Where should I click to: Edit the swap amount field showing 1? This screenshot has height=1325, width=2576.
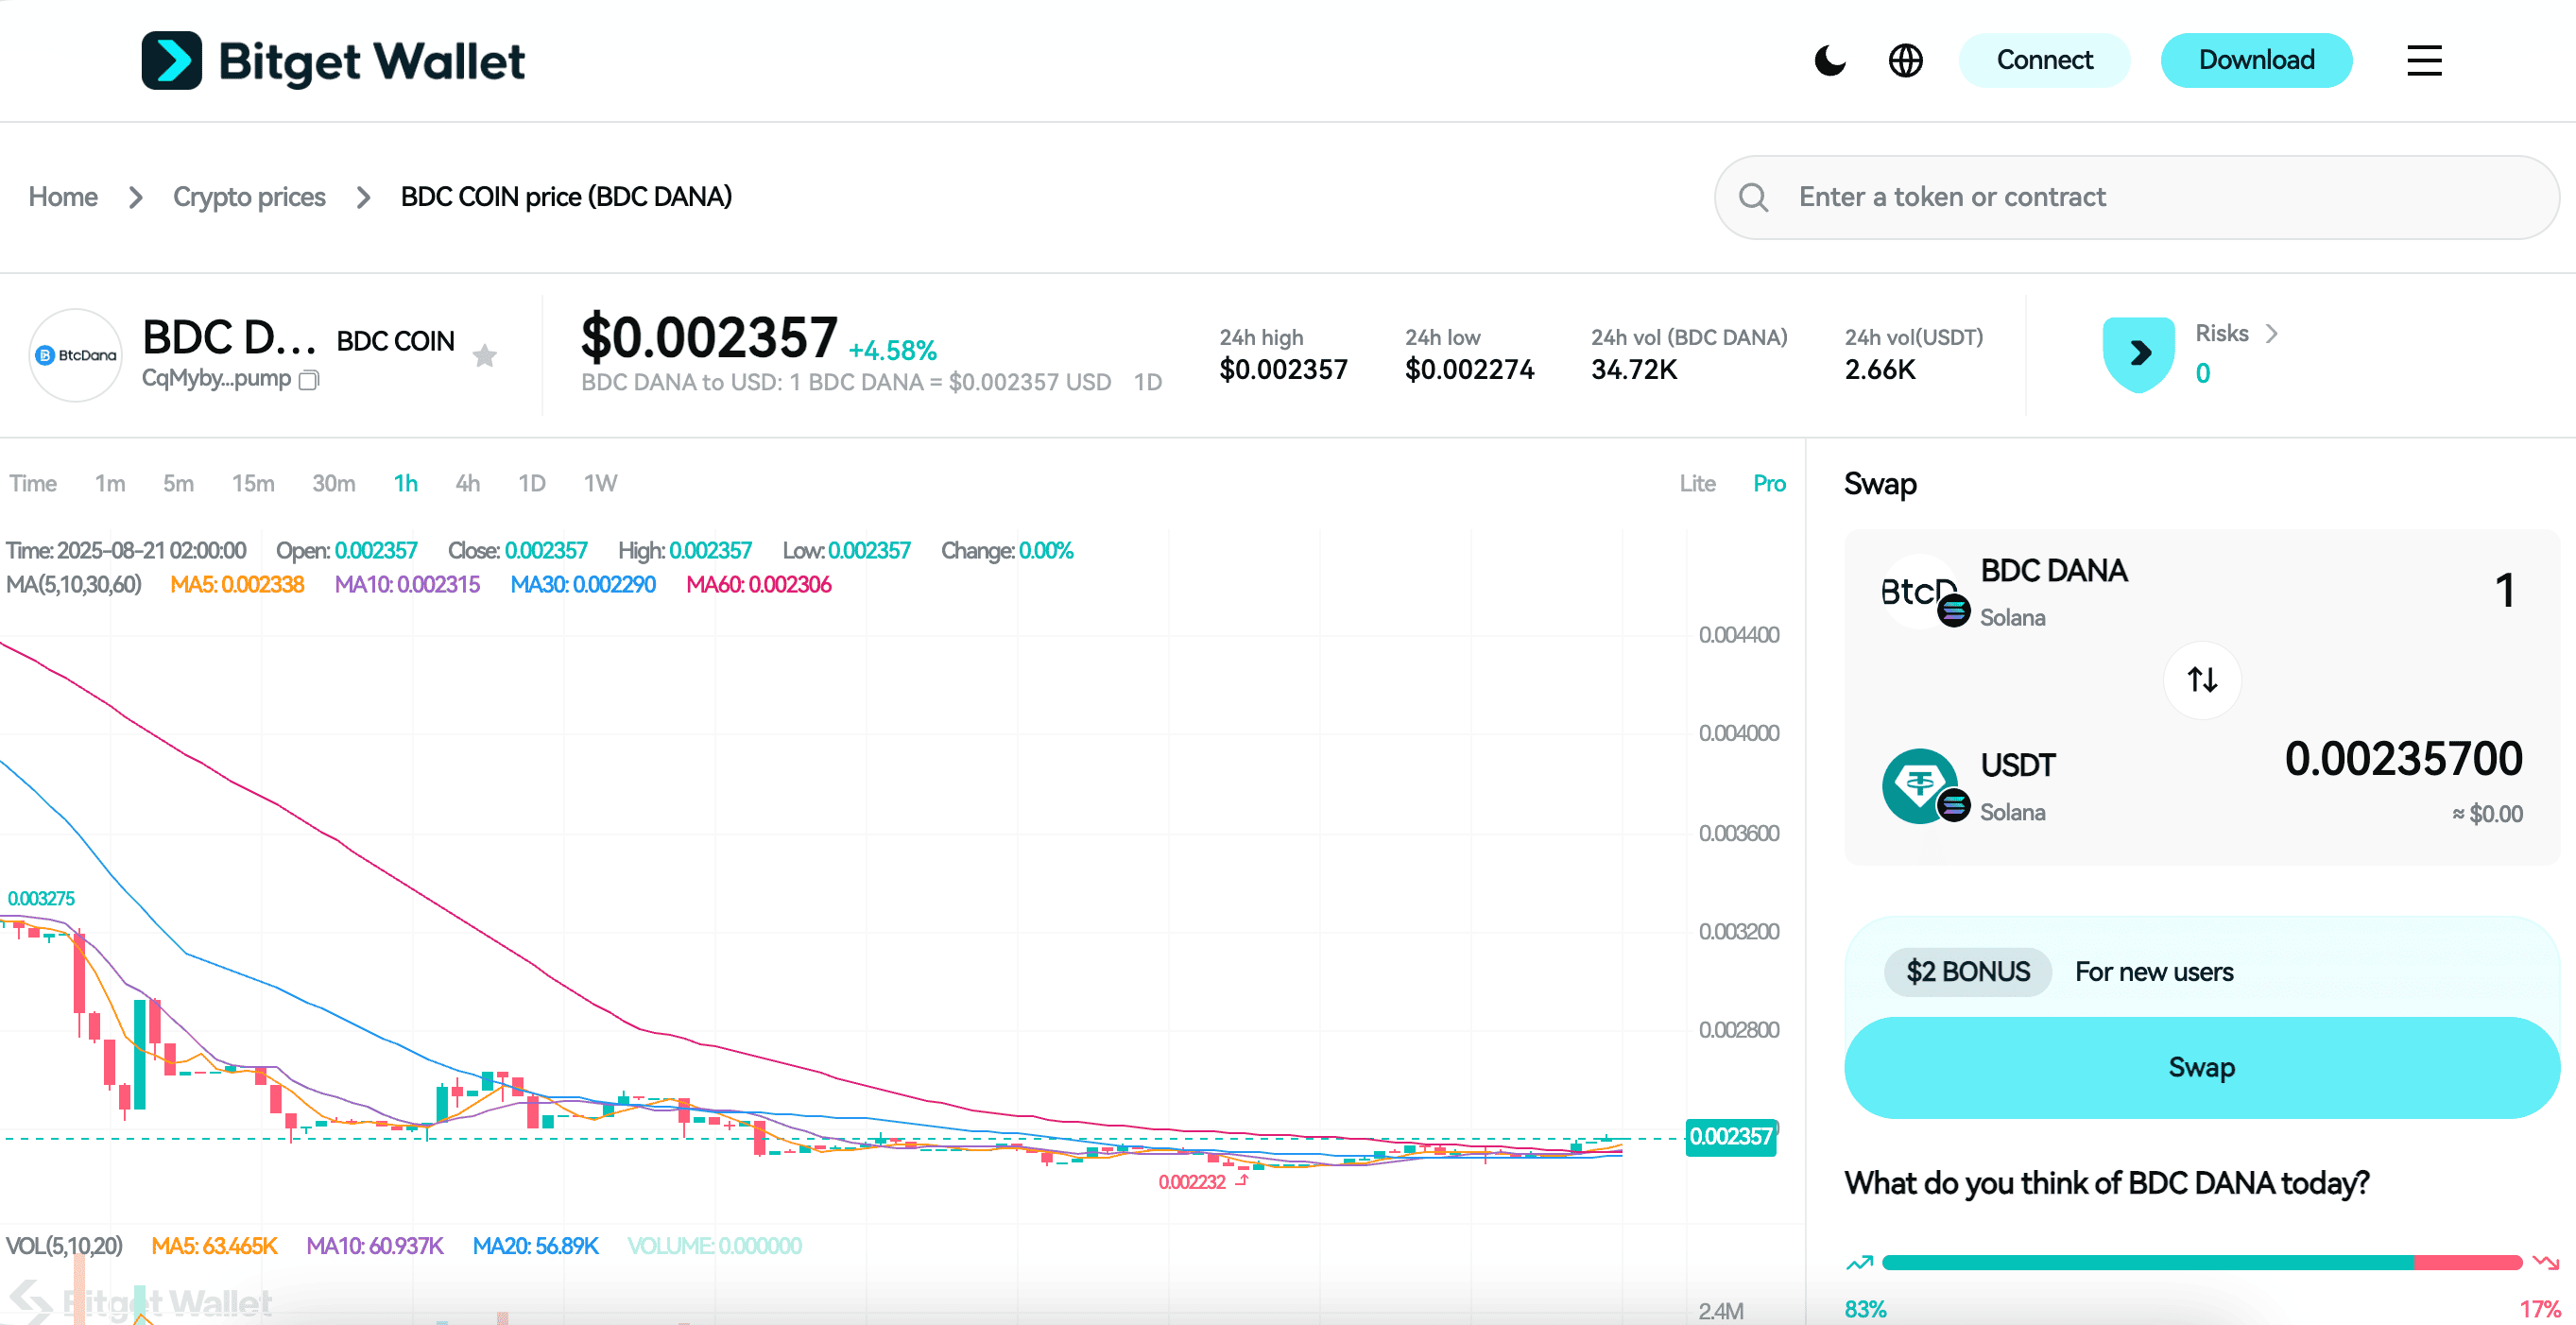pyautogui.click(x=2504, y=590)
